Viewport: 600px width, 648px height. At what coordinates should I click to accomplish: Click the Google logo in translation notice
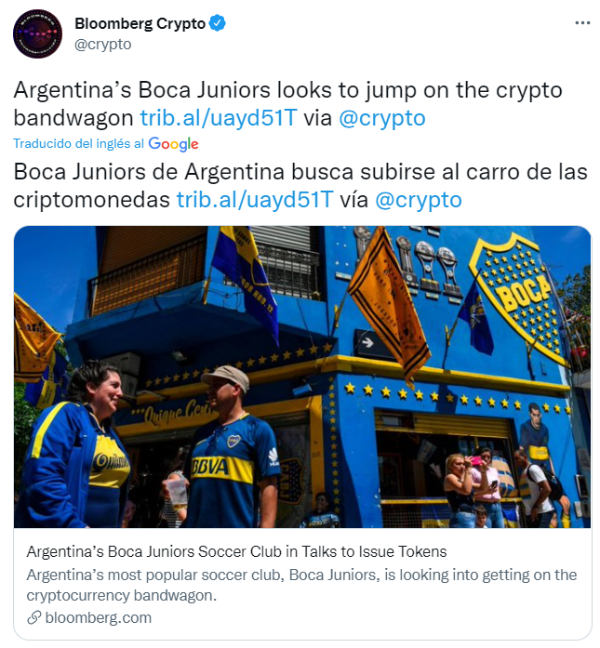coord(173,144)
